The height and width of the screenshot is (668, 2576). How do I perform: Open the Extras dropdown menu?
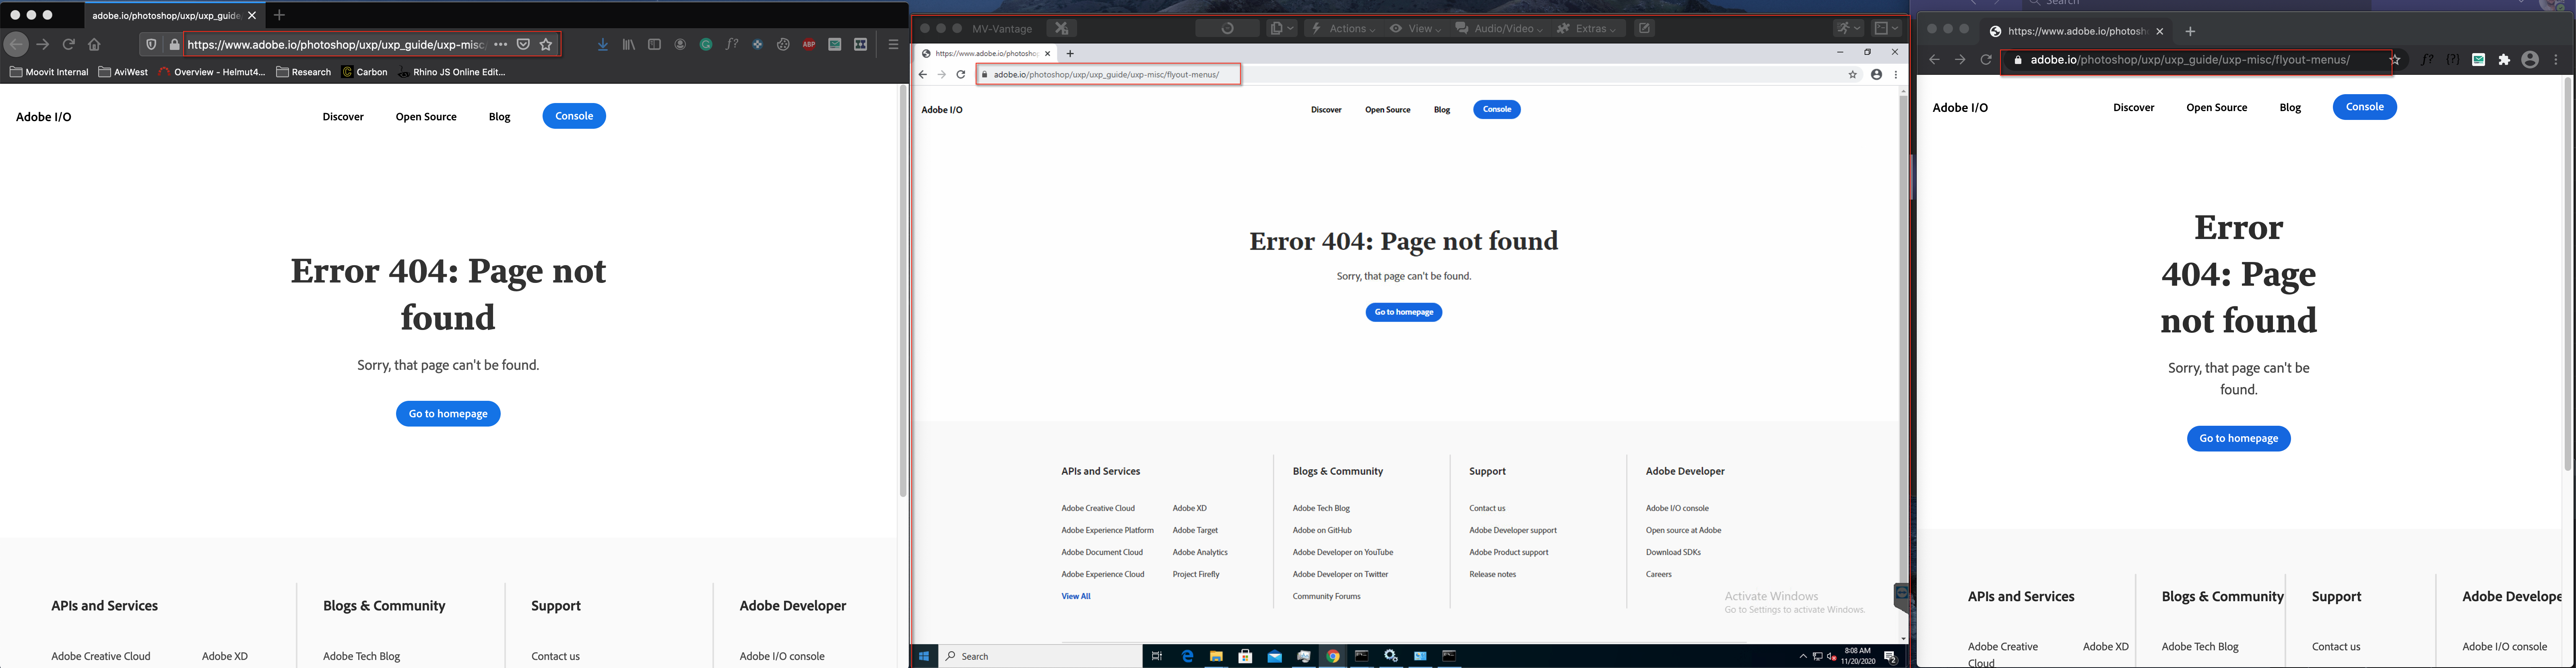[1588, 28]
